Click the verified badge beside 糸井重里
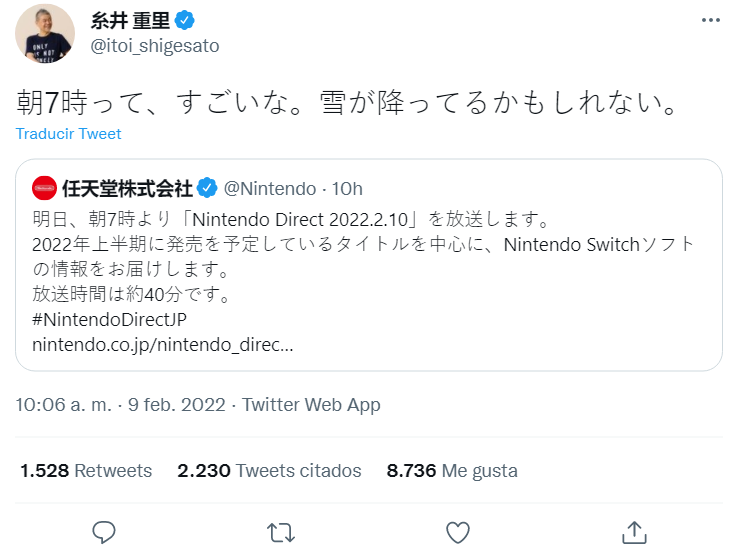 pos(184,20)
